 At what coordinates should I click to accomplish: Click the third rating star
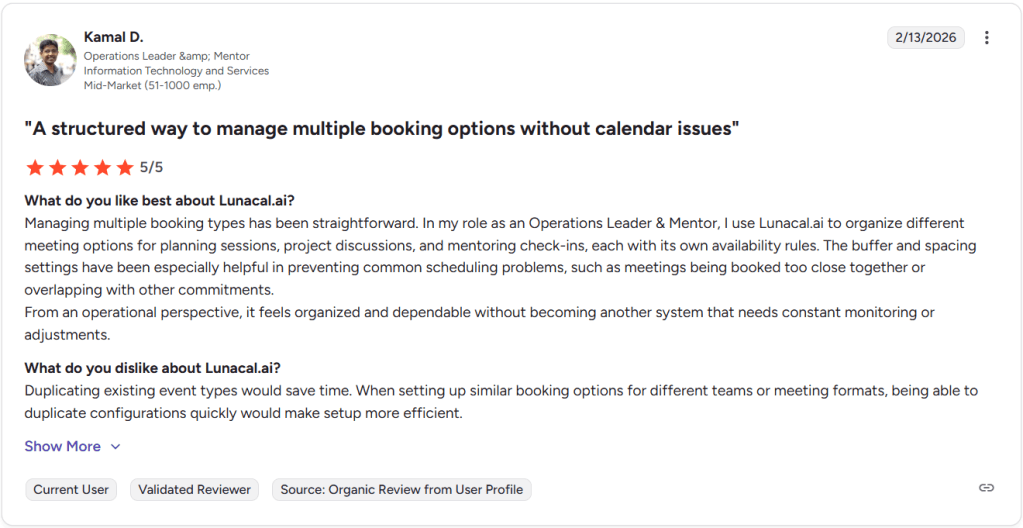pyautogui.click(x=80, y=167)
